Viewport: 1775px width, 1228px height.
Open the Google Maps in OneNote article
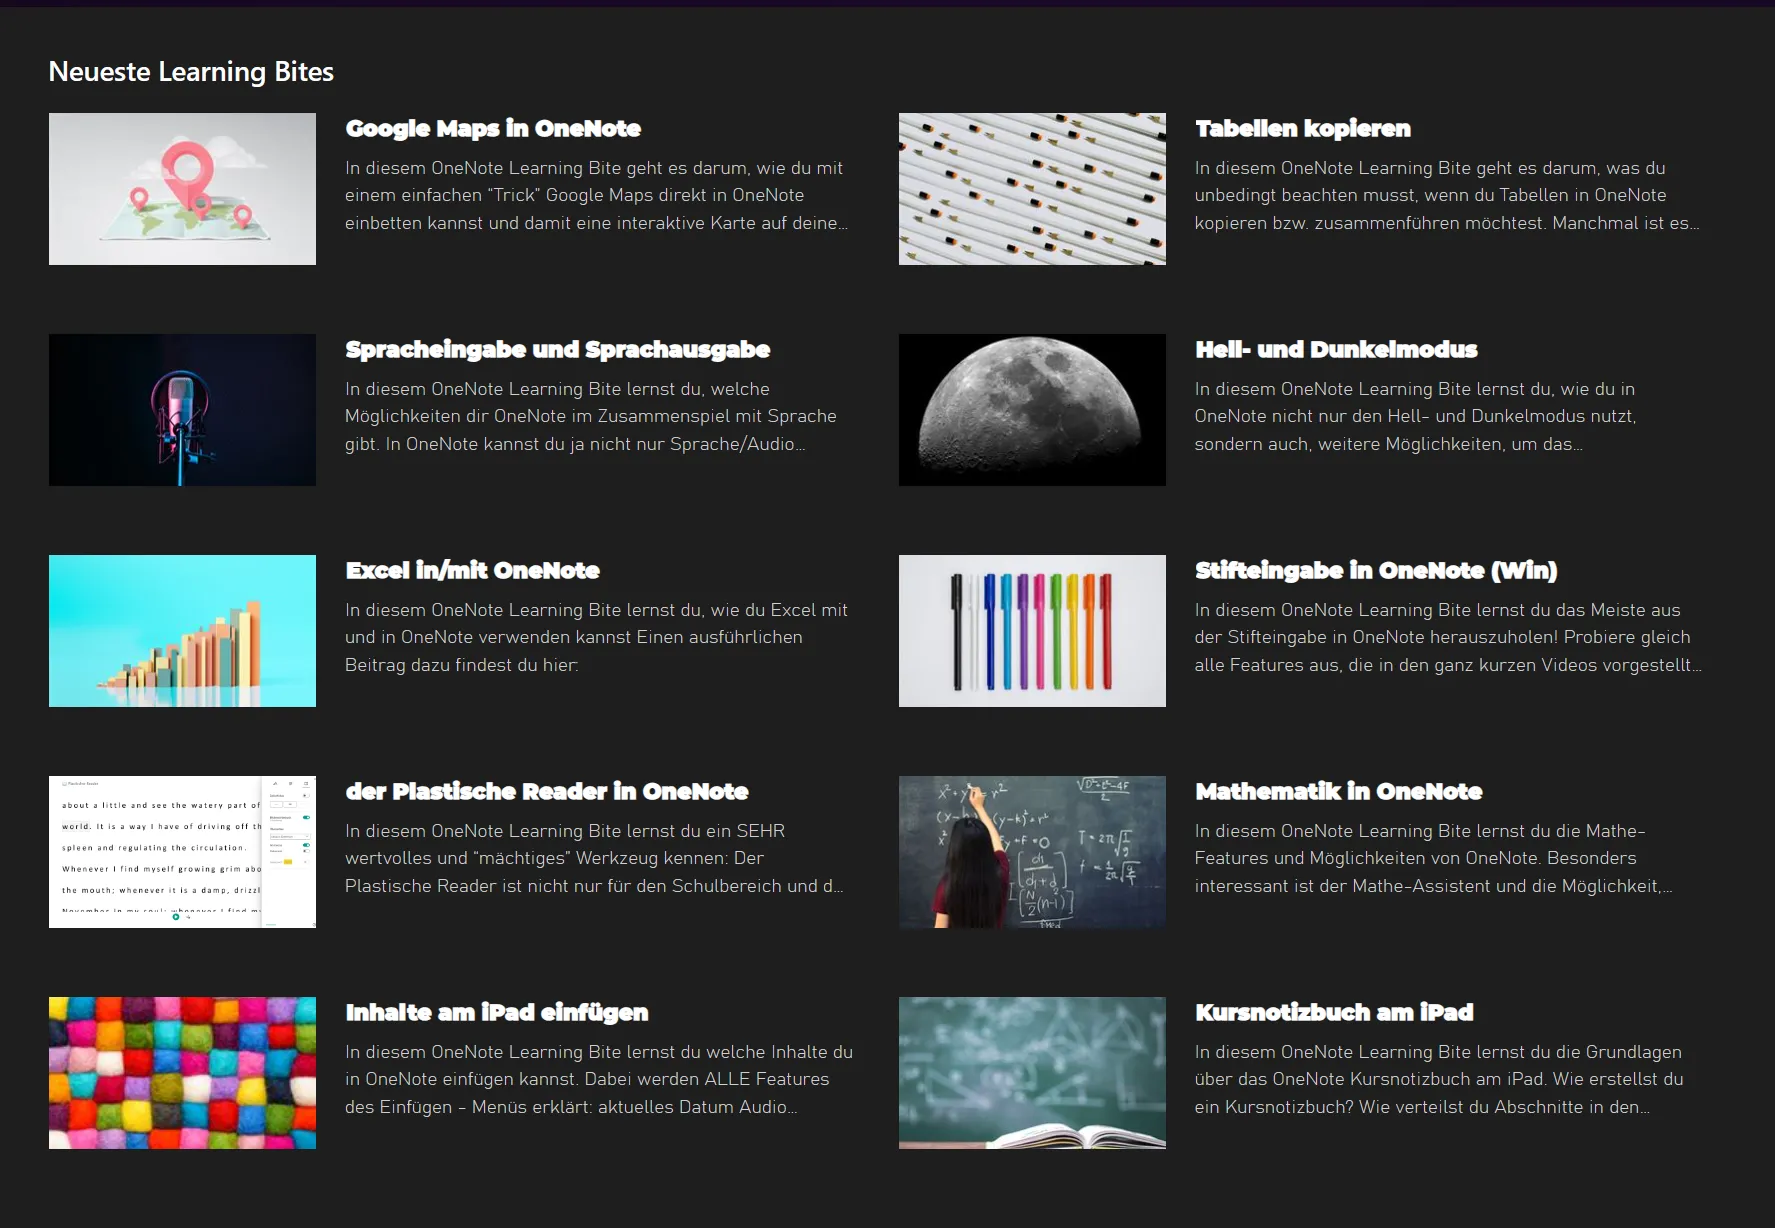point(493,129)
